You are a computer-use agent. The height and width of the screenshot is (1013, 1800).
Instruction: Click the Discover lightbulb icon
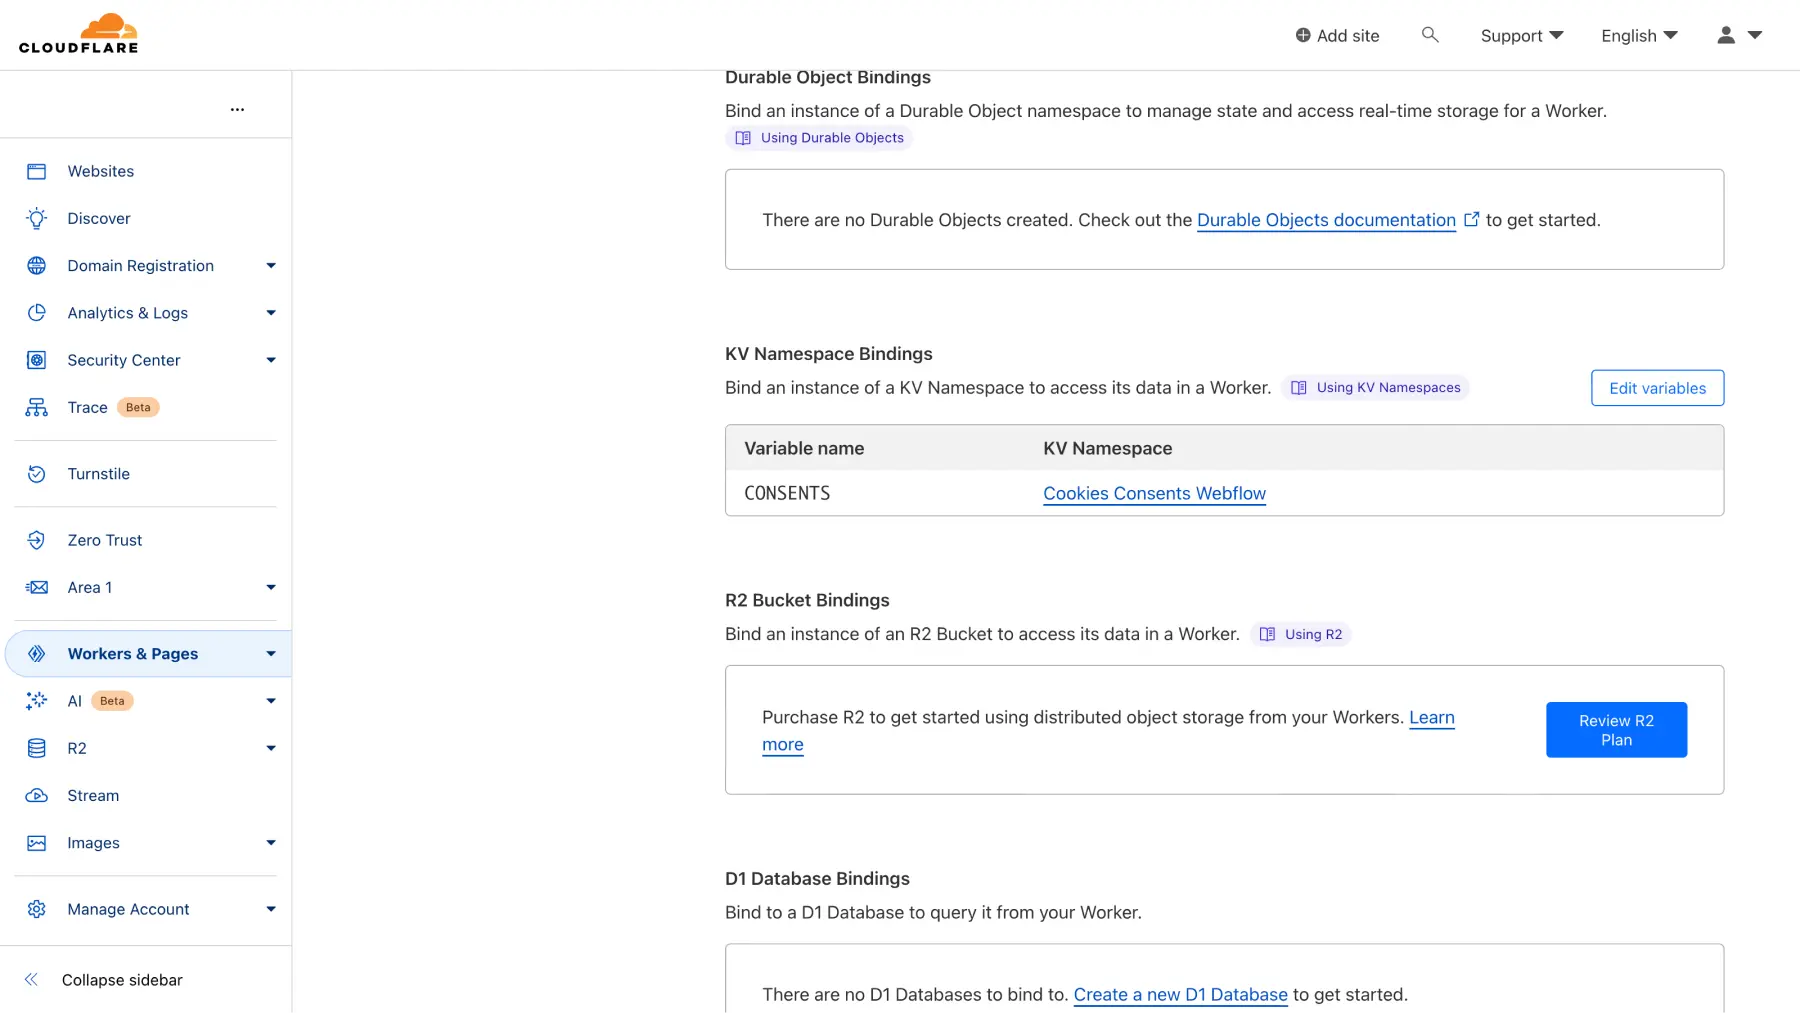tap(37, 218)
